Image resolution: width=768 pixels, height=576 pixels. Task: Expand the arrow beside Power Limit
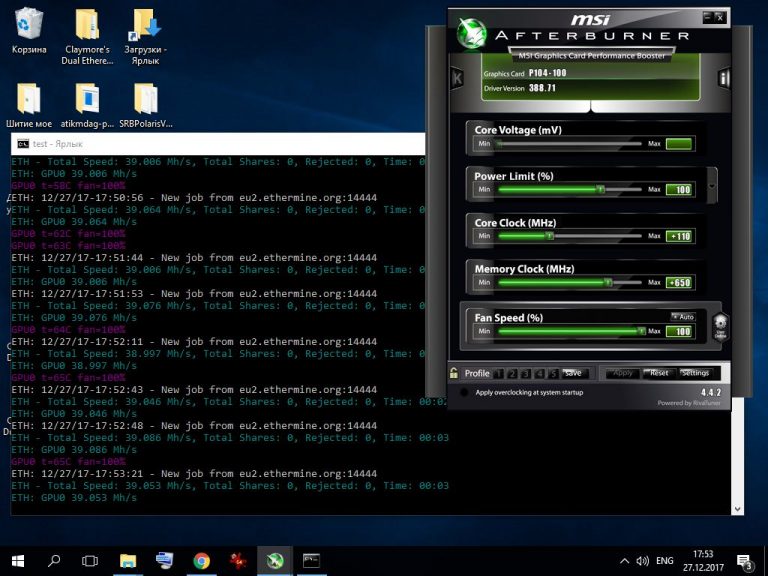click(711, 185)
